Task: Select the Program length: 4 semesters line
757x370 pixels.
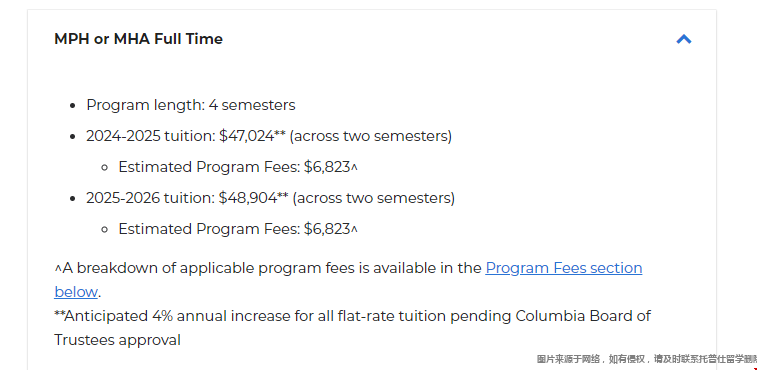Action: point(191,105)
